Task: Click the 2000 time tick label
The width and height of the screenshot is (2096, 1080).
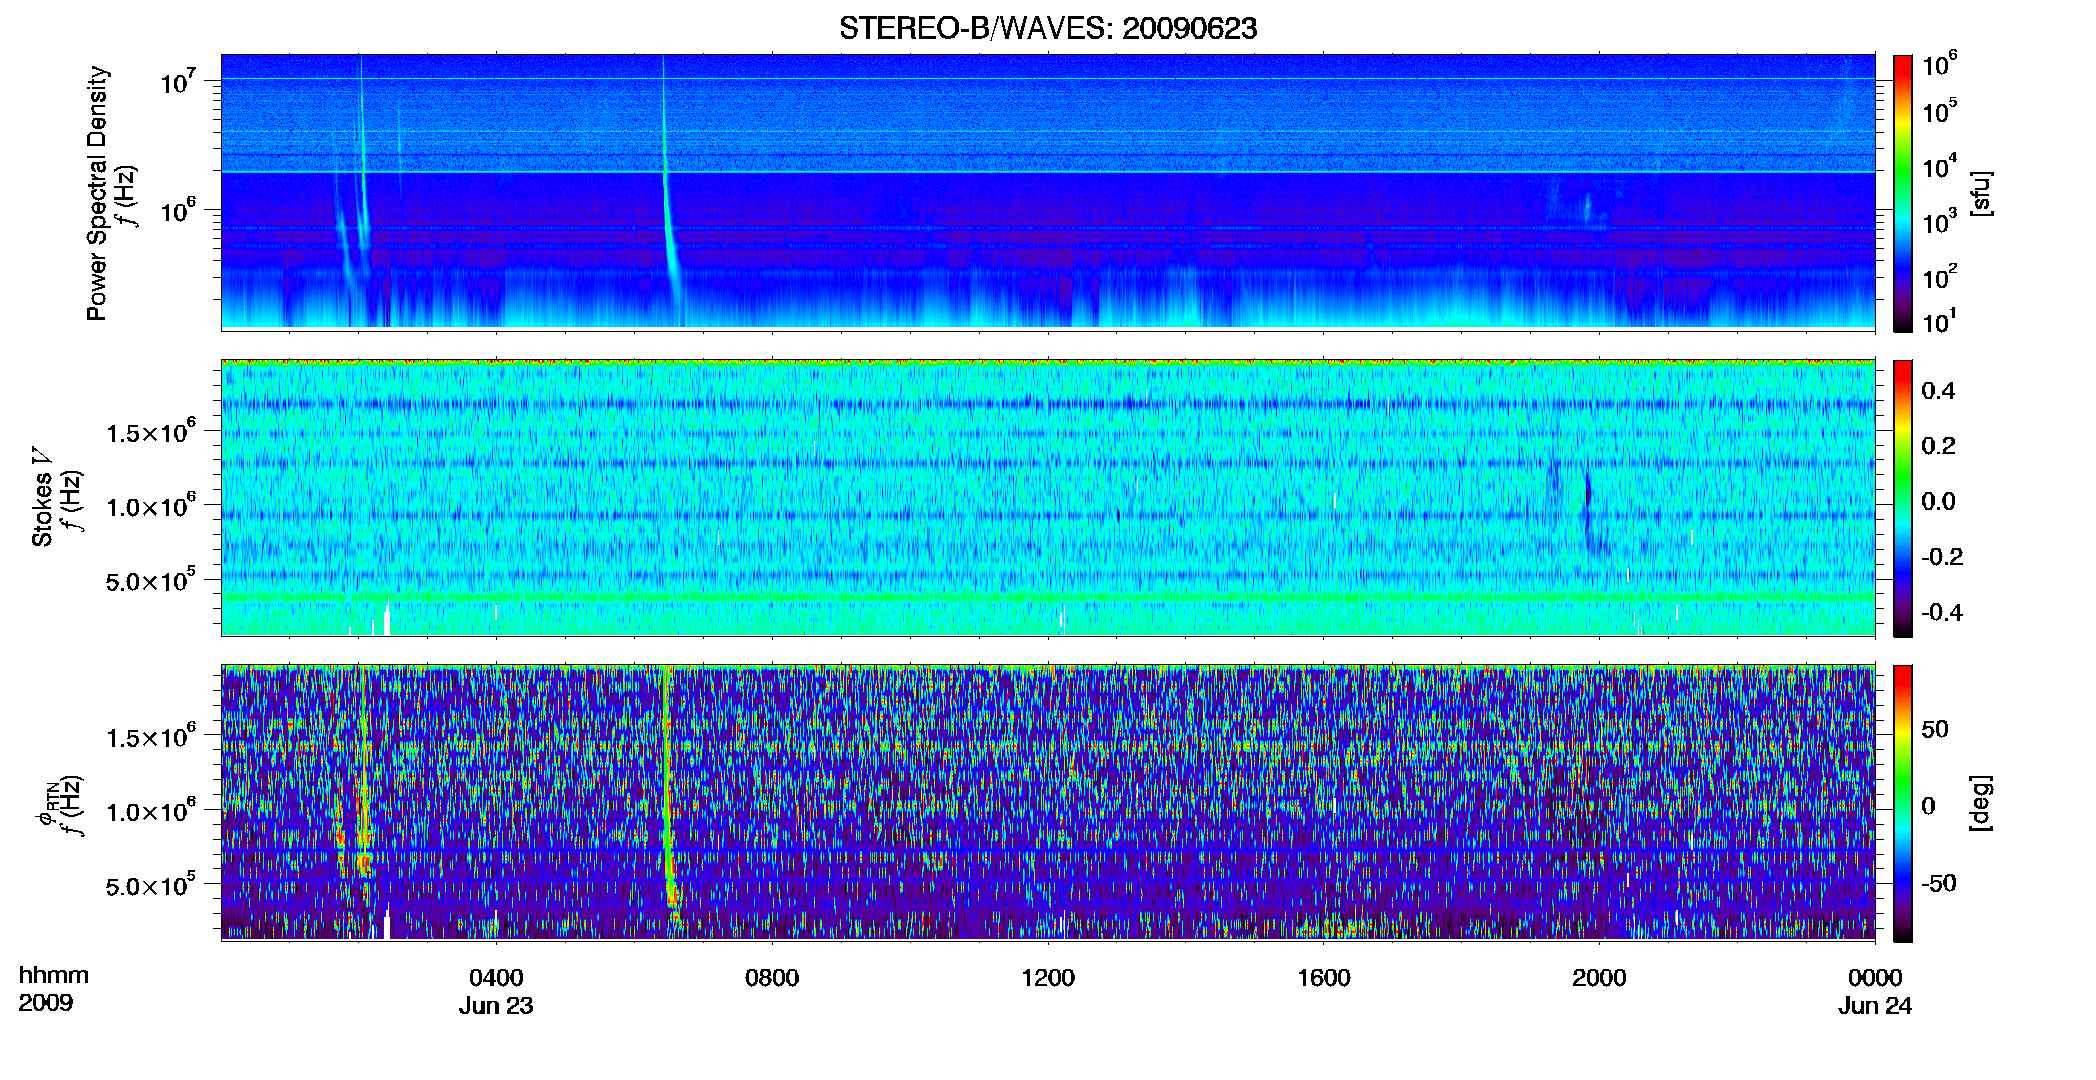Action: (1599, 977)
